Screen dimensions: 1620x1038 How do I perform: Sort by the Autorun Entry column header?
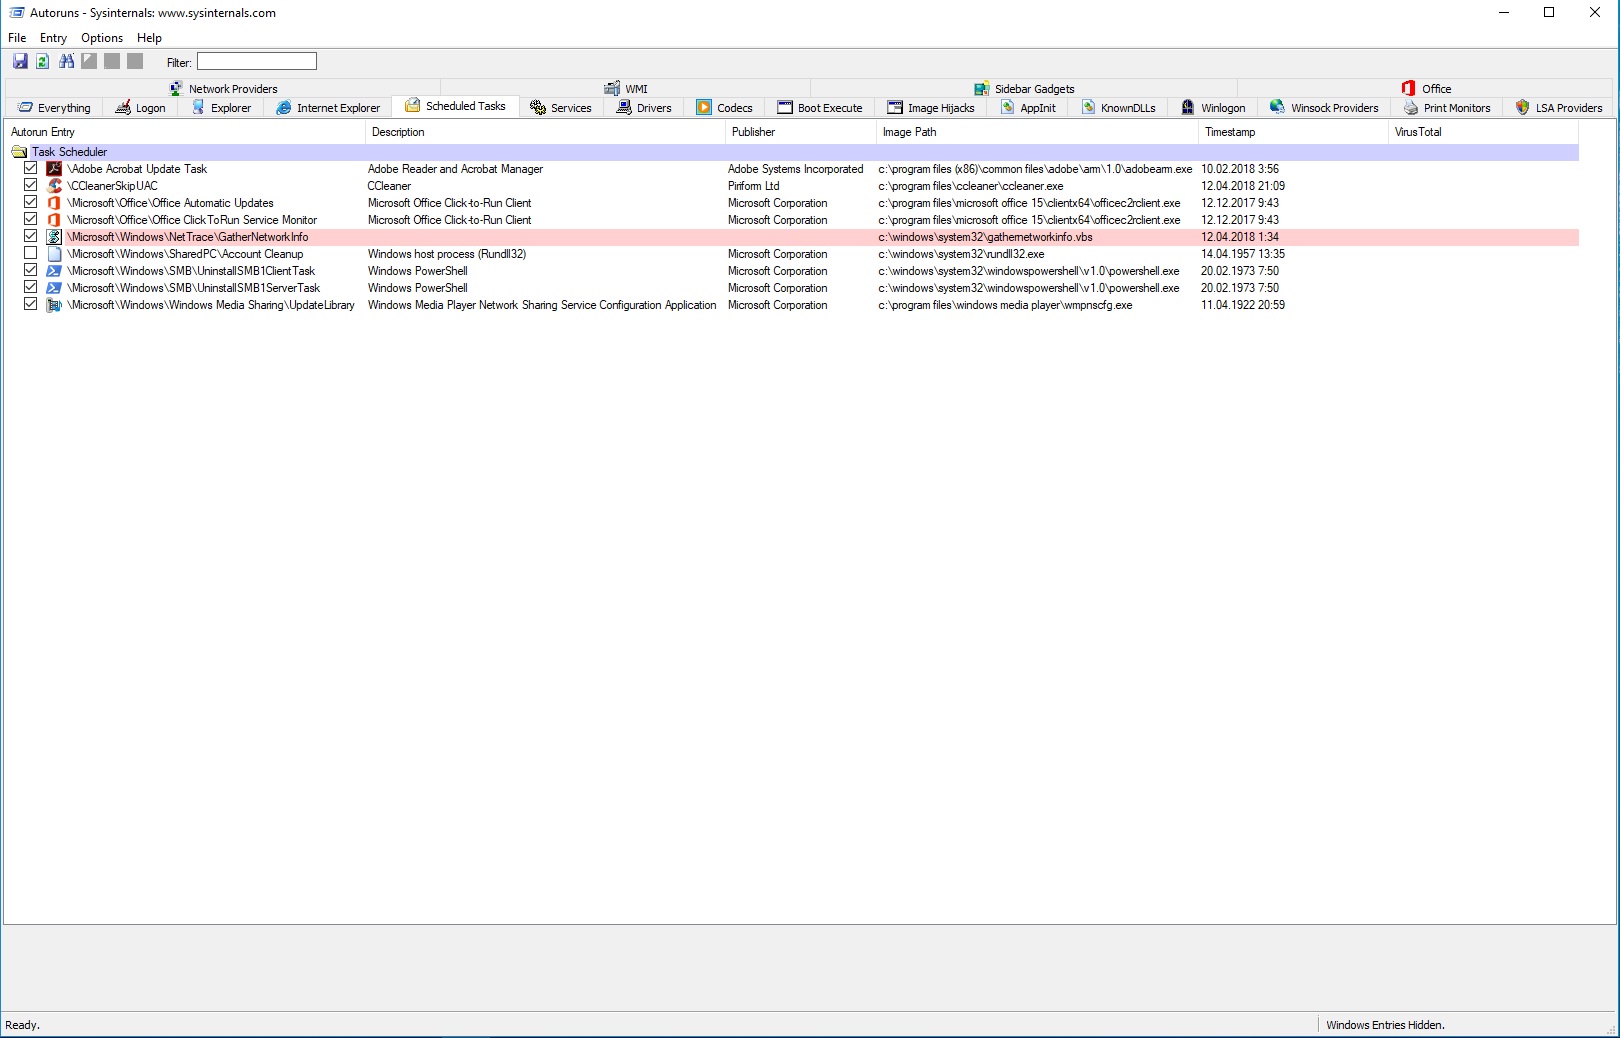point(185,132)
